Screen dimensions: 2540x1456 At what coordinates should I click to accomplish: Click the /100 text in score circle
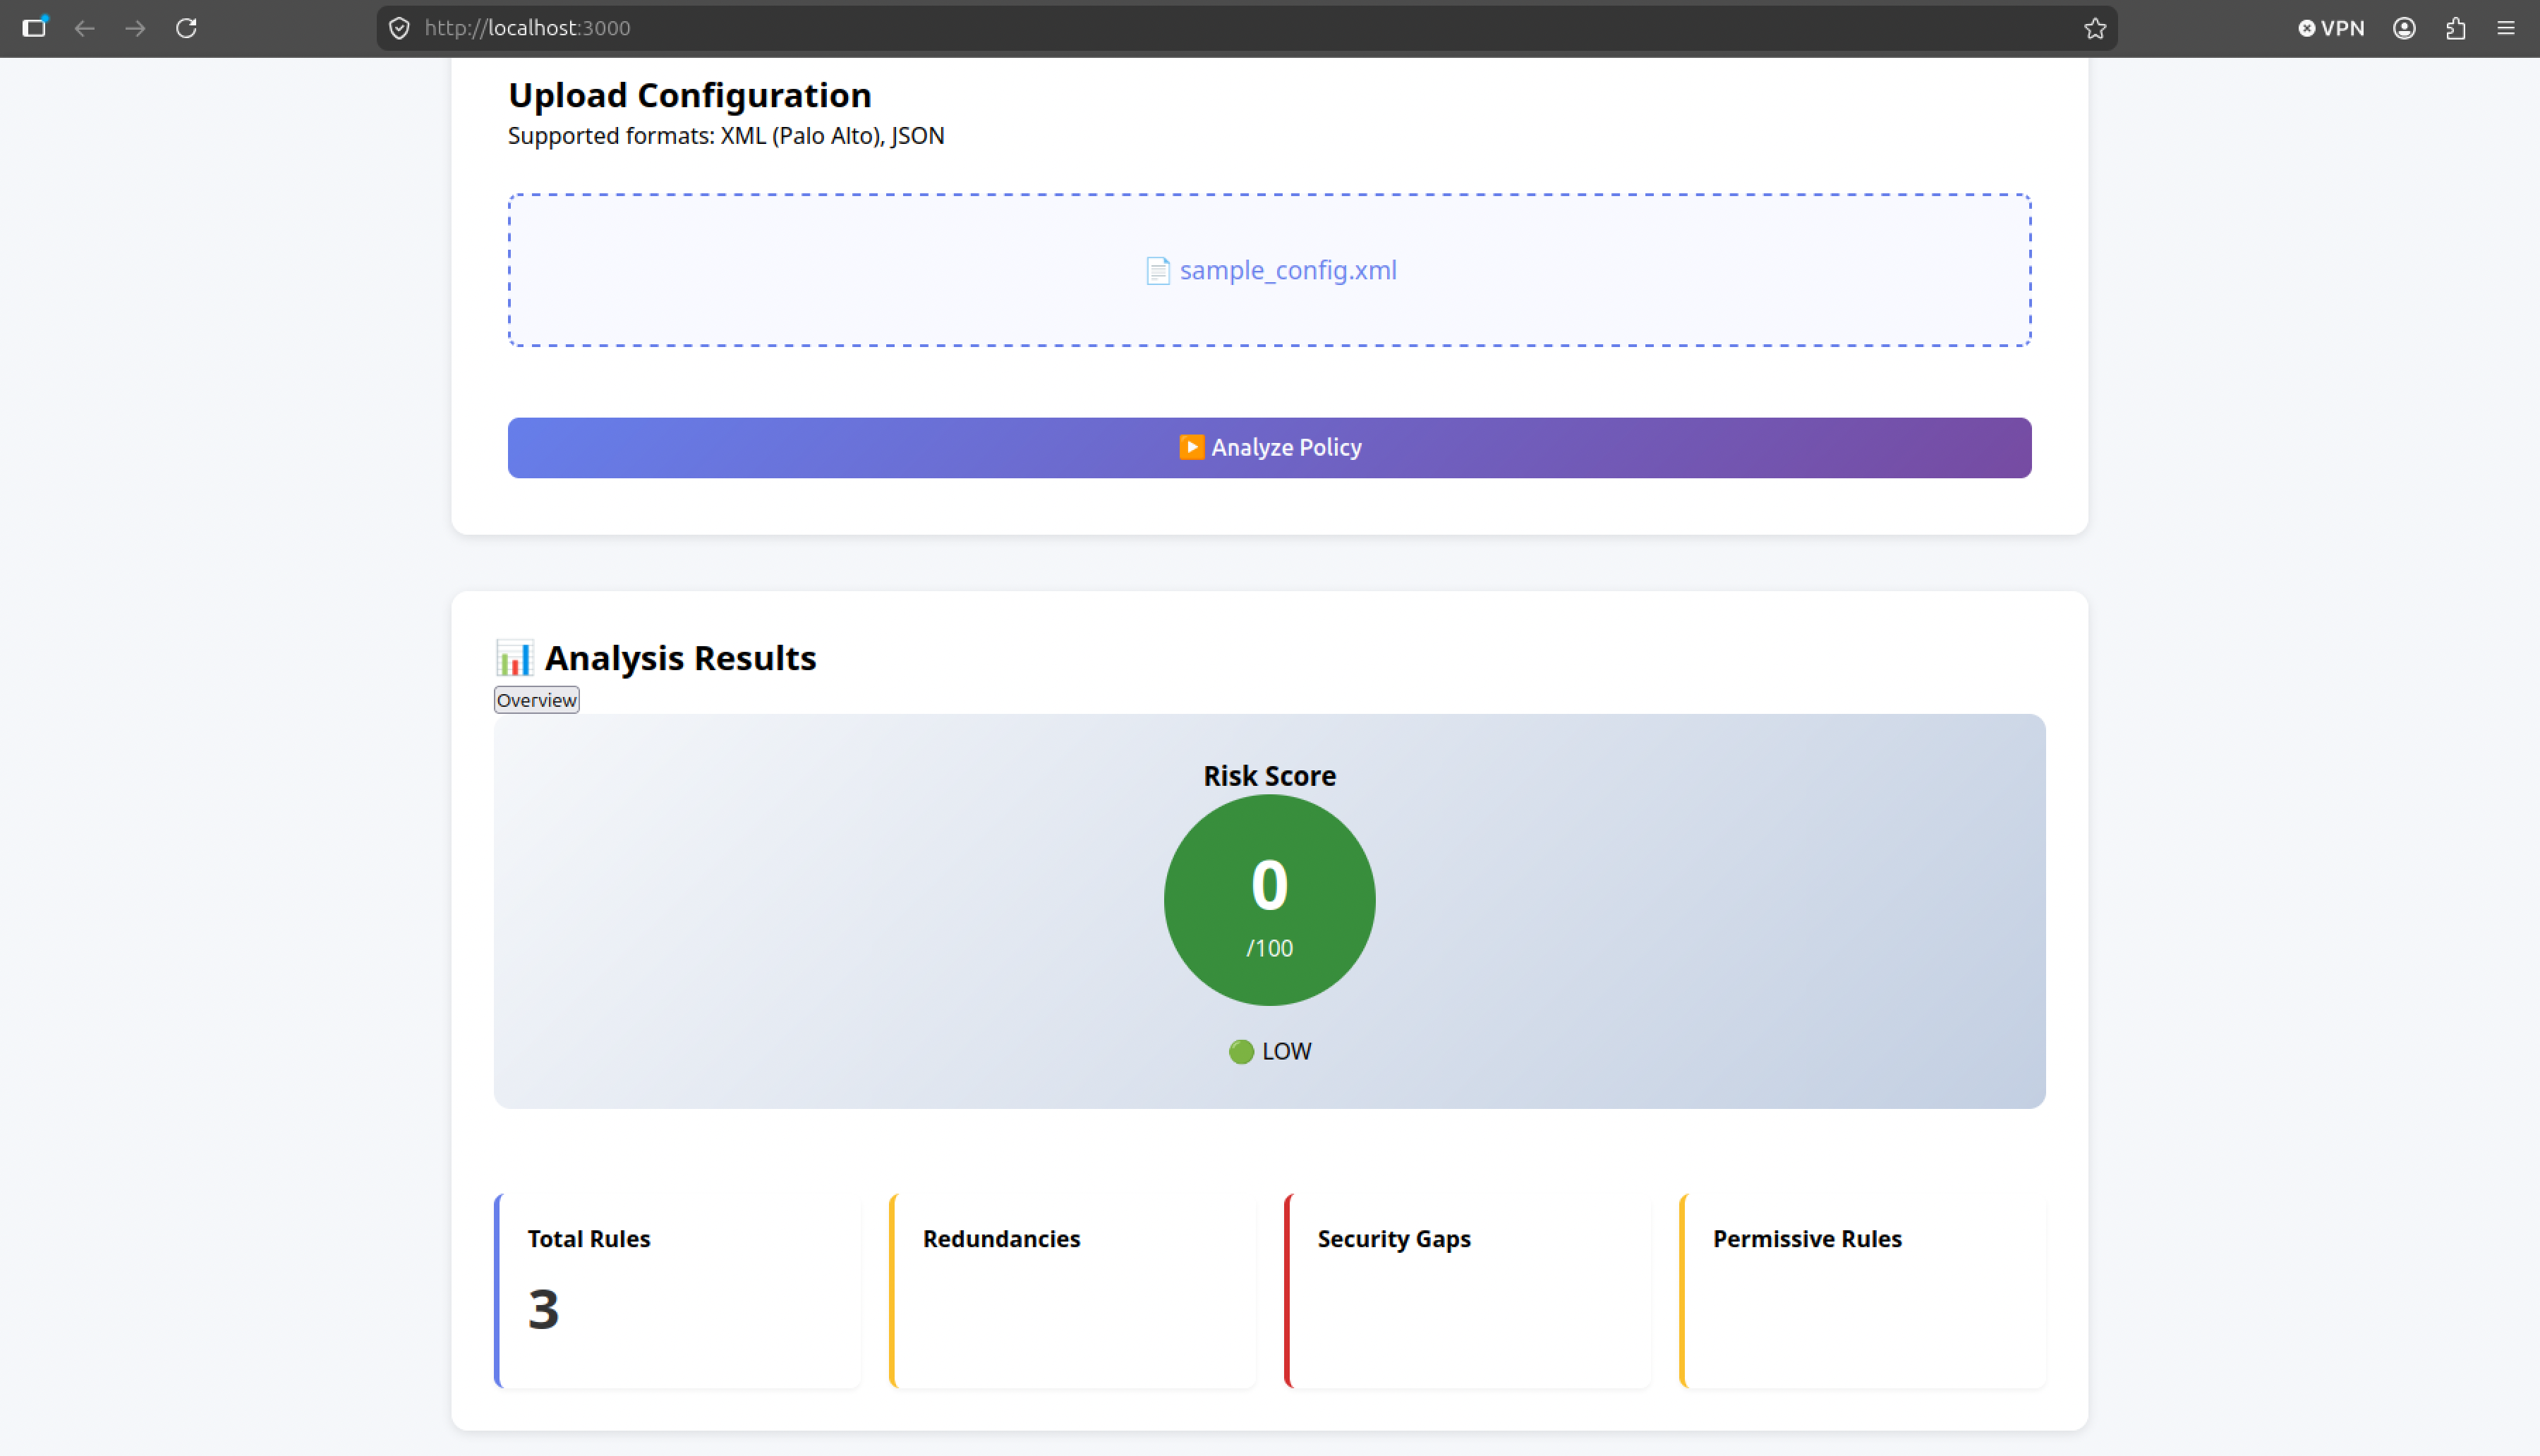pos(1269,948)
